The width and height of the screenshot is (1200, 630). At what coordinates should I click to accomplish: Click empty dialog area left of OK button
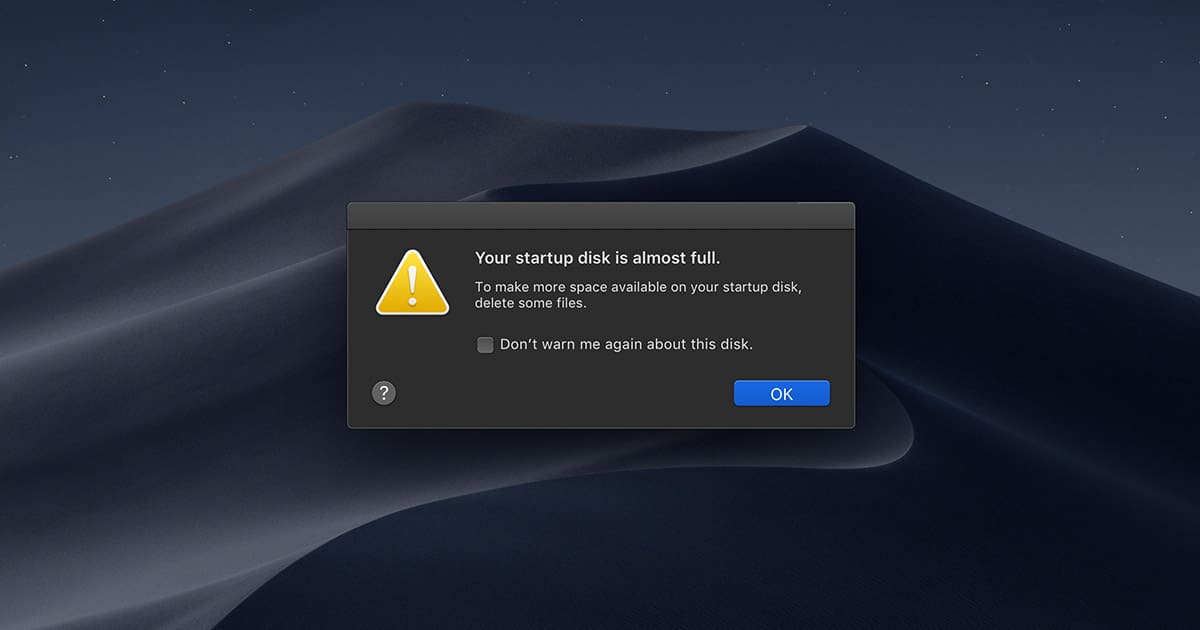point(600,393)
